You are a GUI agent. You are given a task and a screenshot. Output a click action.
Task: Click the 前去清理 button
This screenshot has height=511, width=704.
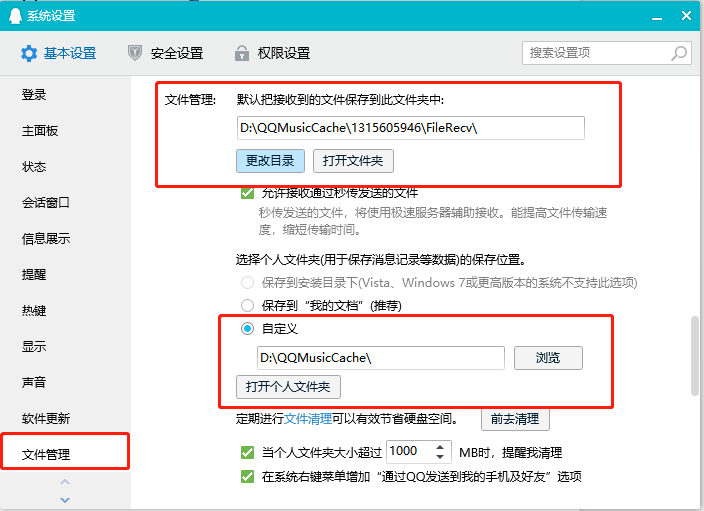(x=515, y=419)
